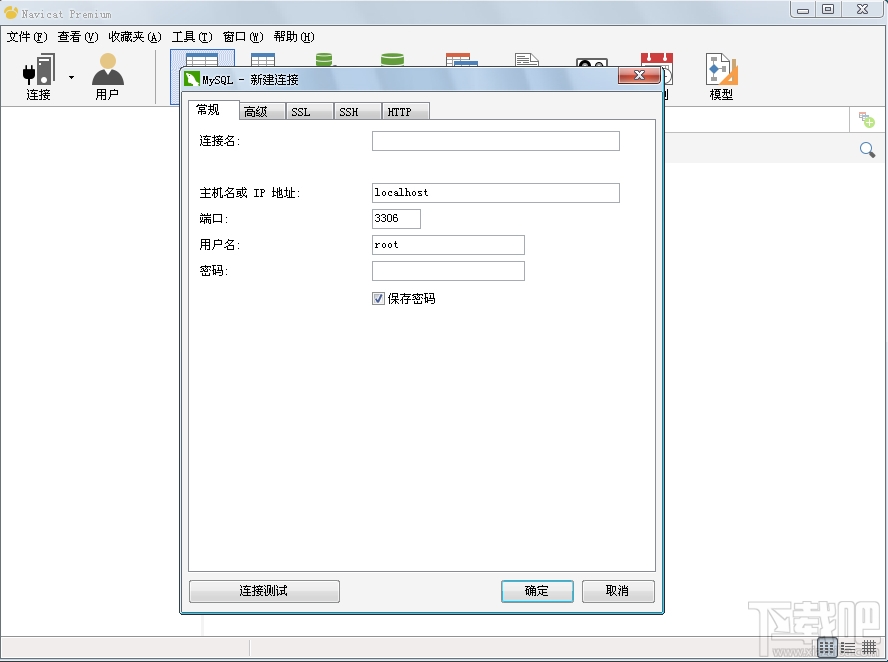Click the Report document icon
Screen dimensions: 888x662
click(x=527, y=59)
